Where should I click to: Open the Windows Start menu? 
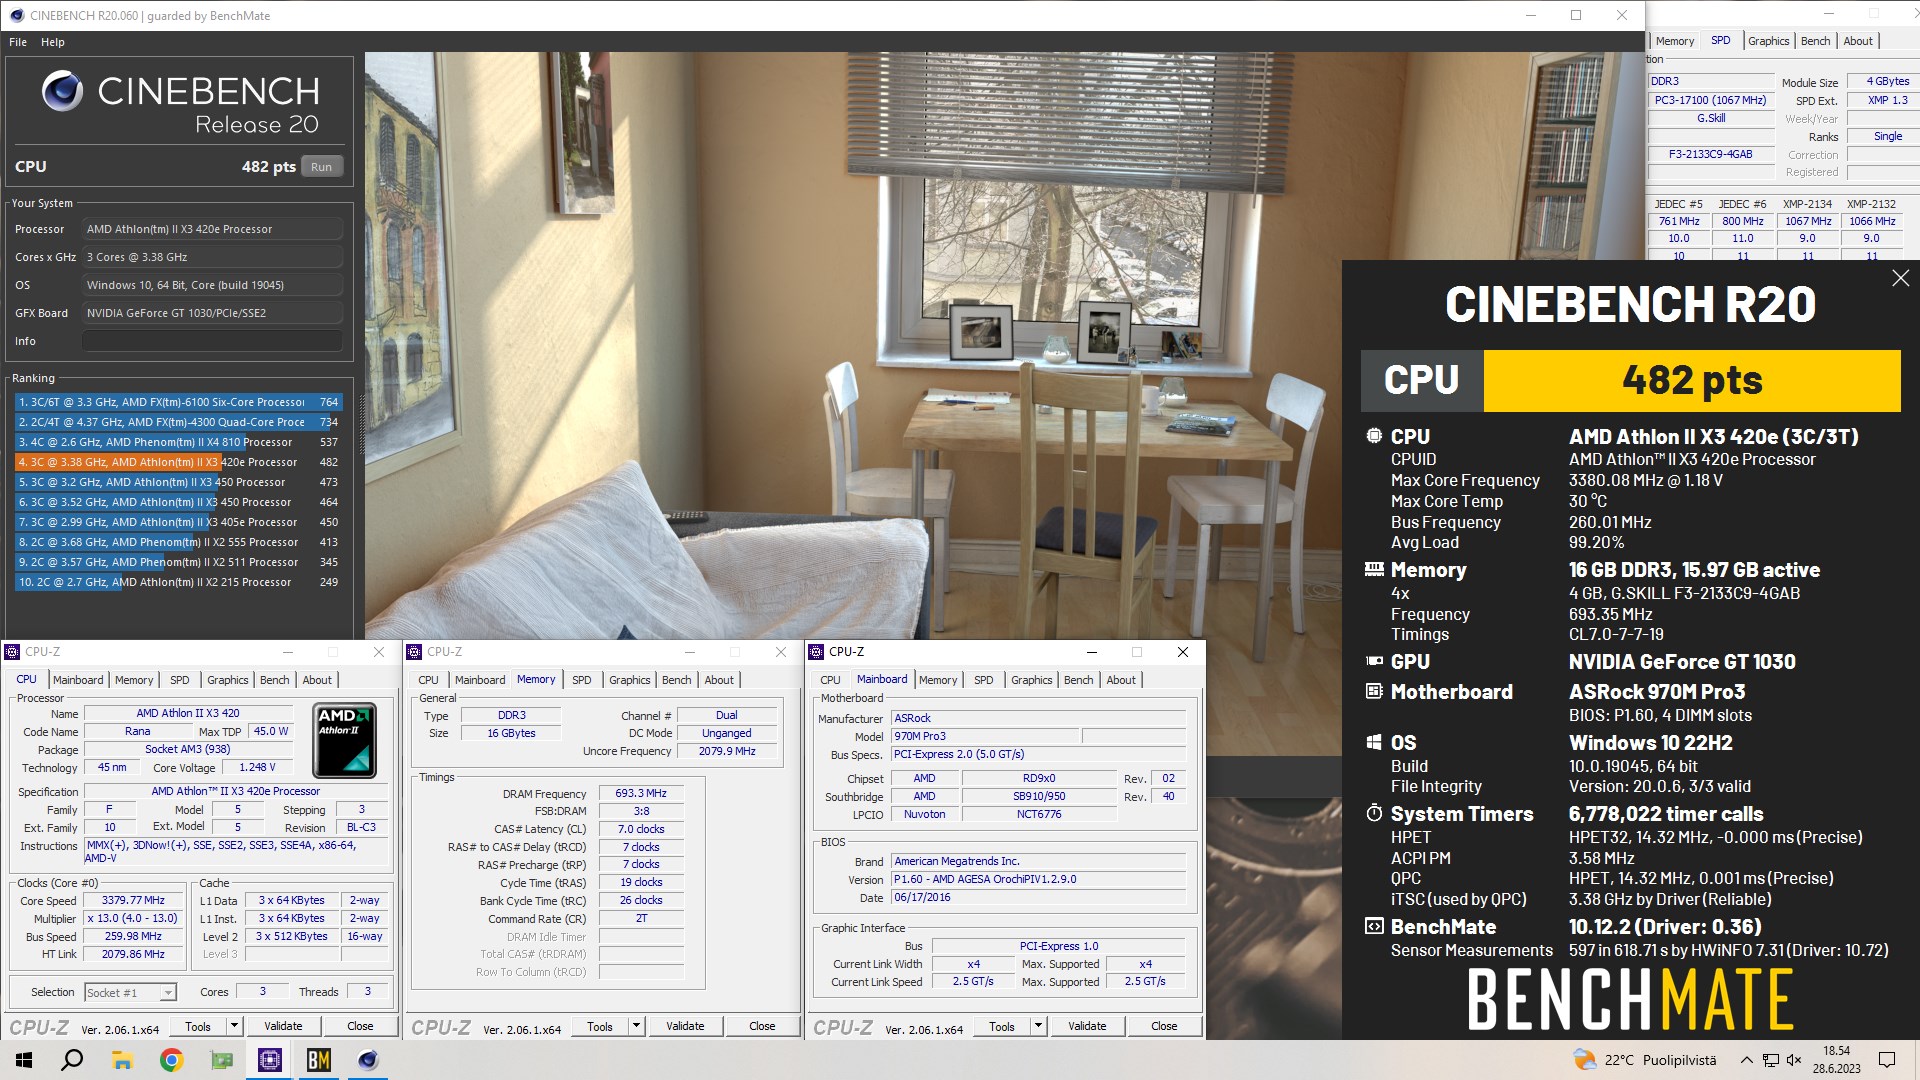[24, 1060]
